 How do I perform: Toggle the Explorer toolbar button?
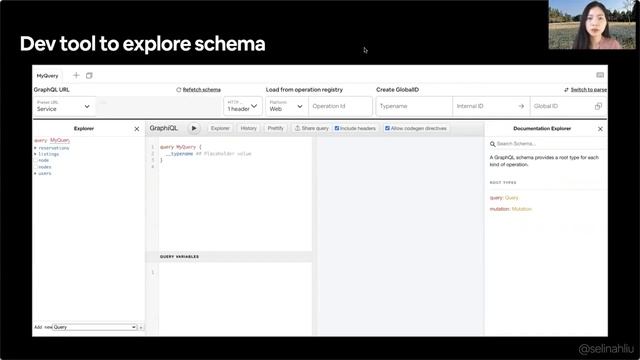(220, 128)
